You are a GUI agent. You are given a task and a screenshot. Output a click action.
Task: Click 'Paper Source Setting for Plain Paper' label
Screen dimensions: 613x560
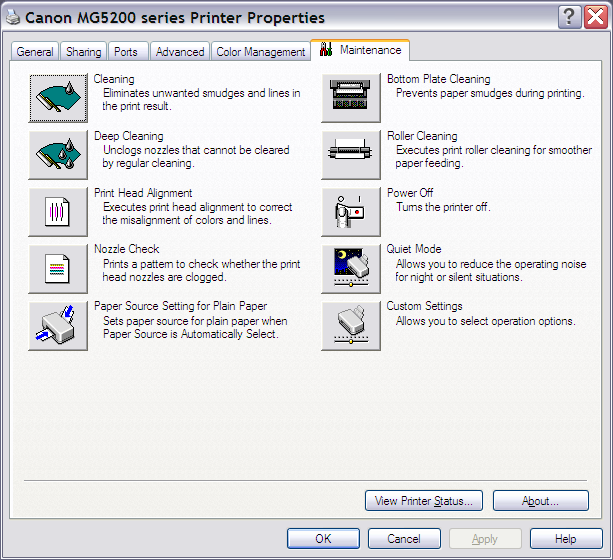pos(181,306)
